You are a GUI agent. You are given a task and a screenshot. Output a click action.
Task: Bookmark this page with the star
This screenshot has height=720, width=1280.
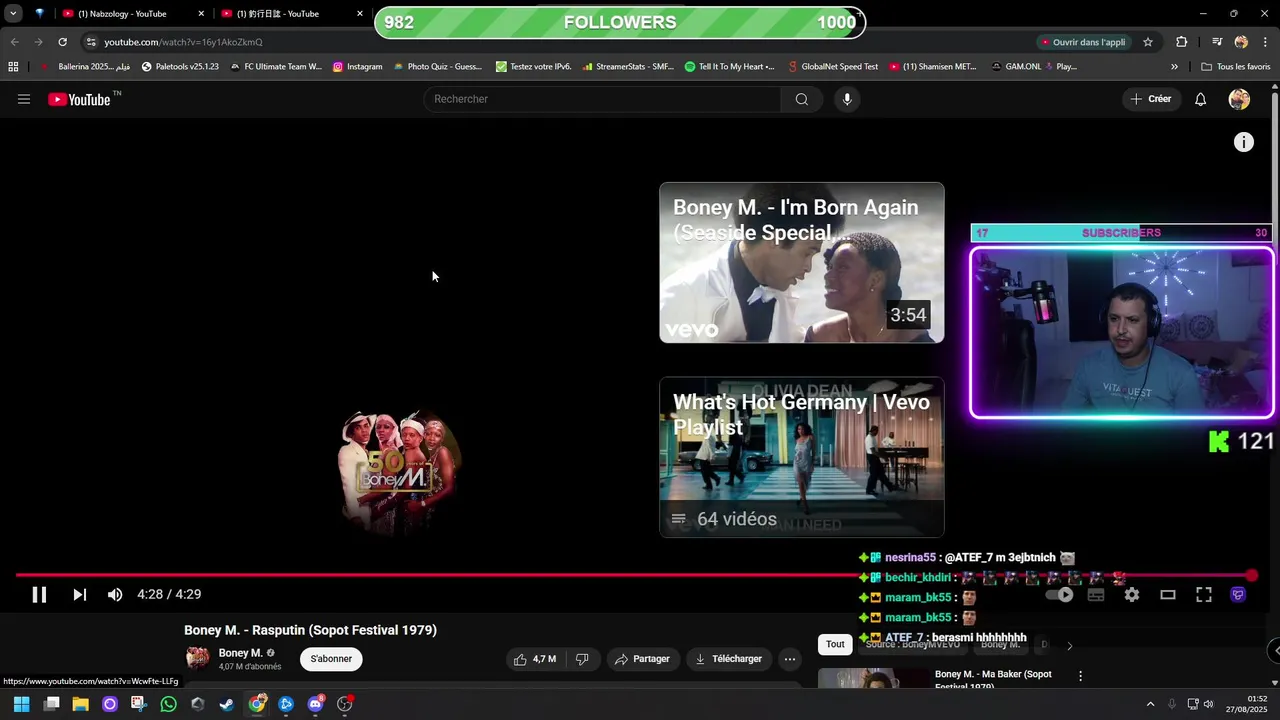click(1148, 42)
